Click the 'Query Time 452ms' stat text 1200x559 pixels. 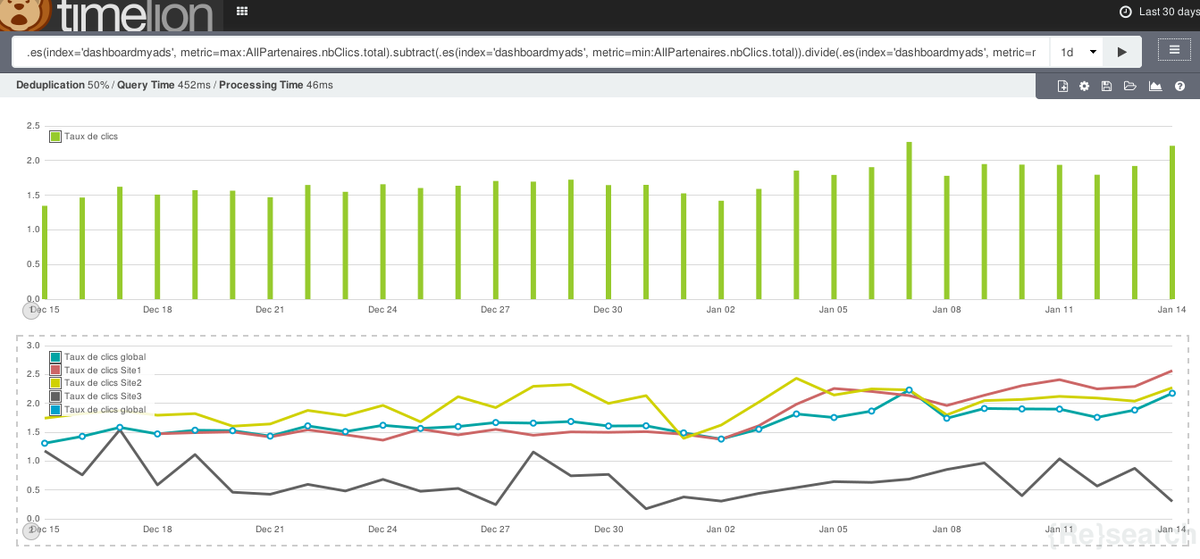pyautogui.click(x=164, y=85)
